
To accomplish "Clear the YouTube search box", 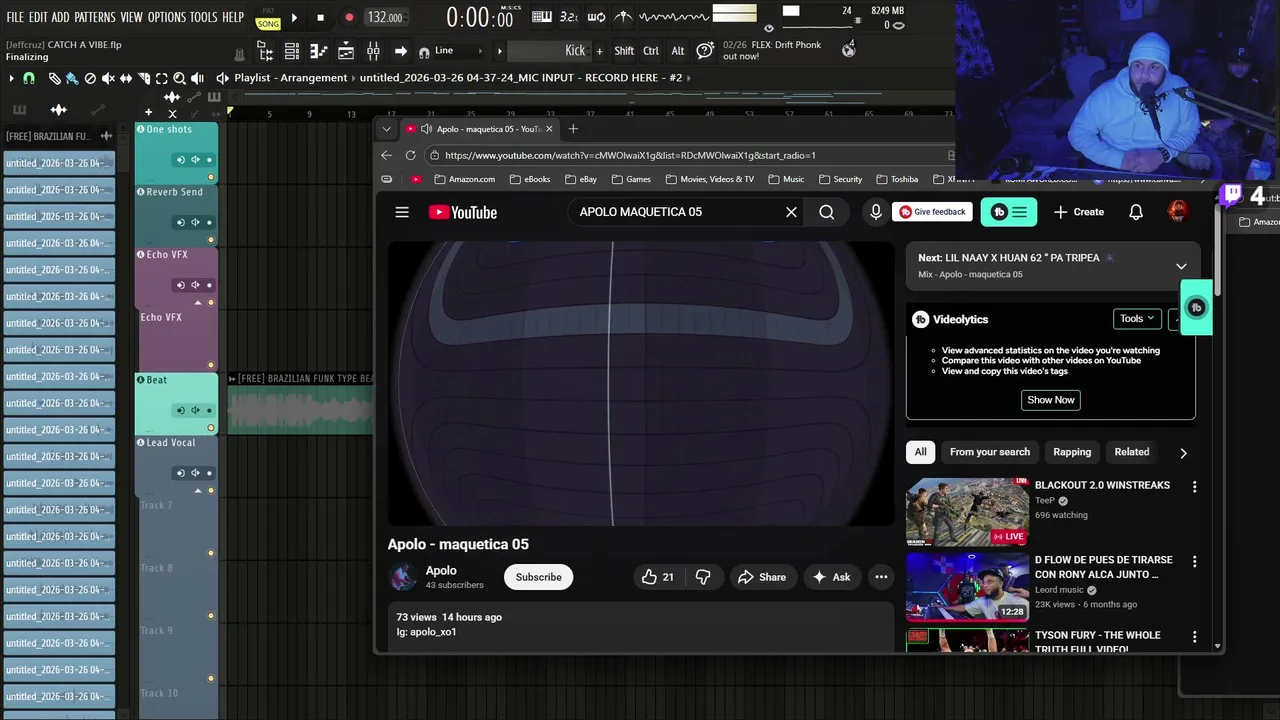I will (x=791, y=212).
